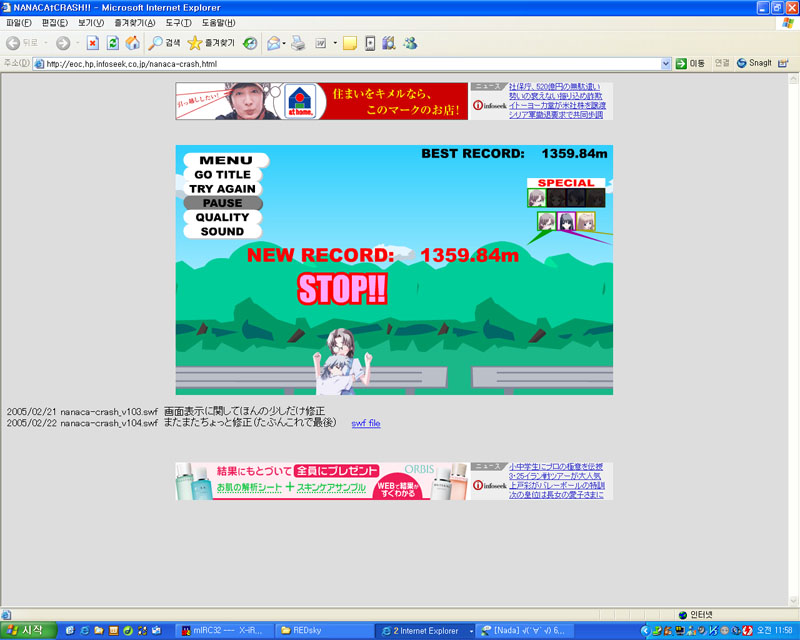Image resolution: width=800 pixels, height=640 pixels.
Task: Open the swf file link
Action: pos(366,424)
